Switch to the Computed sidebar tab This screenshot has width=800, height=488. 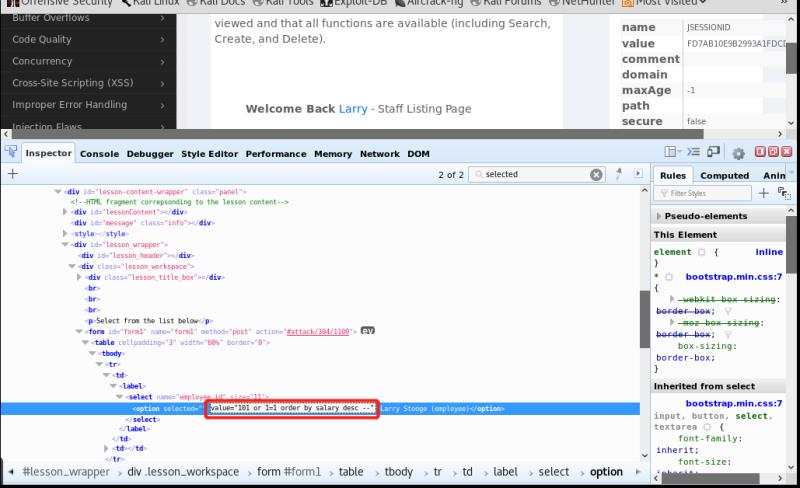click(x=724, y=176)
